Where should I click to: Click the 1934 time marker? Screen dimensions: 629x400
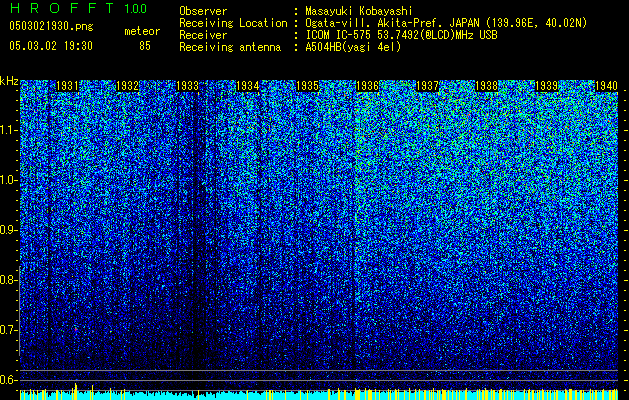[x=248, y=86]
